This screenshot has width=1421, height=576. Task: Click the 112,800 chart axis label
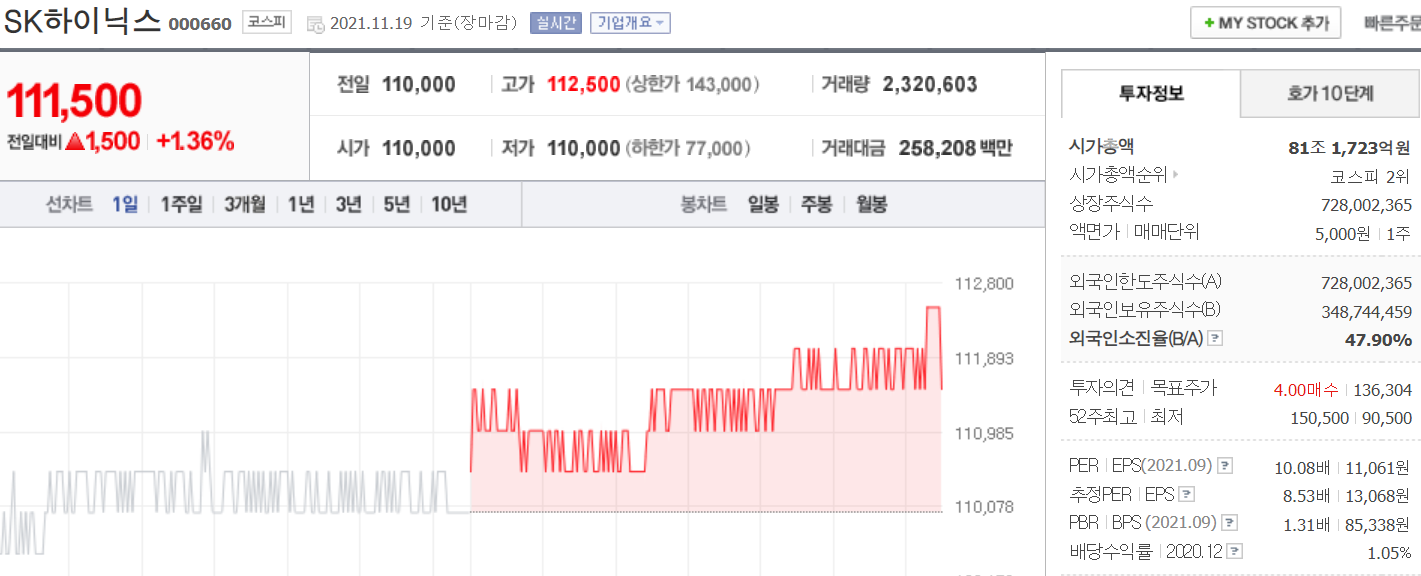point(985,284)
